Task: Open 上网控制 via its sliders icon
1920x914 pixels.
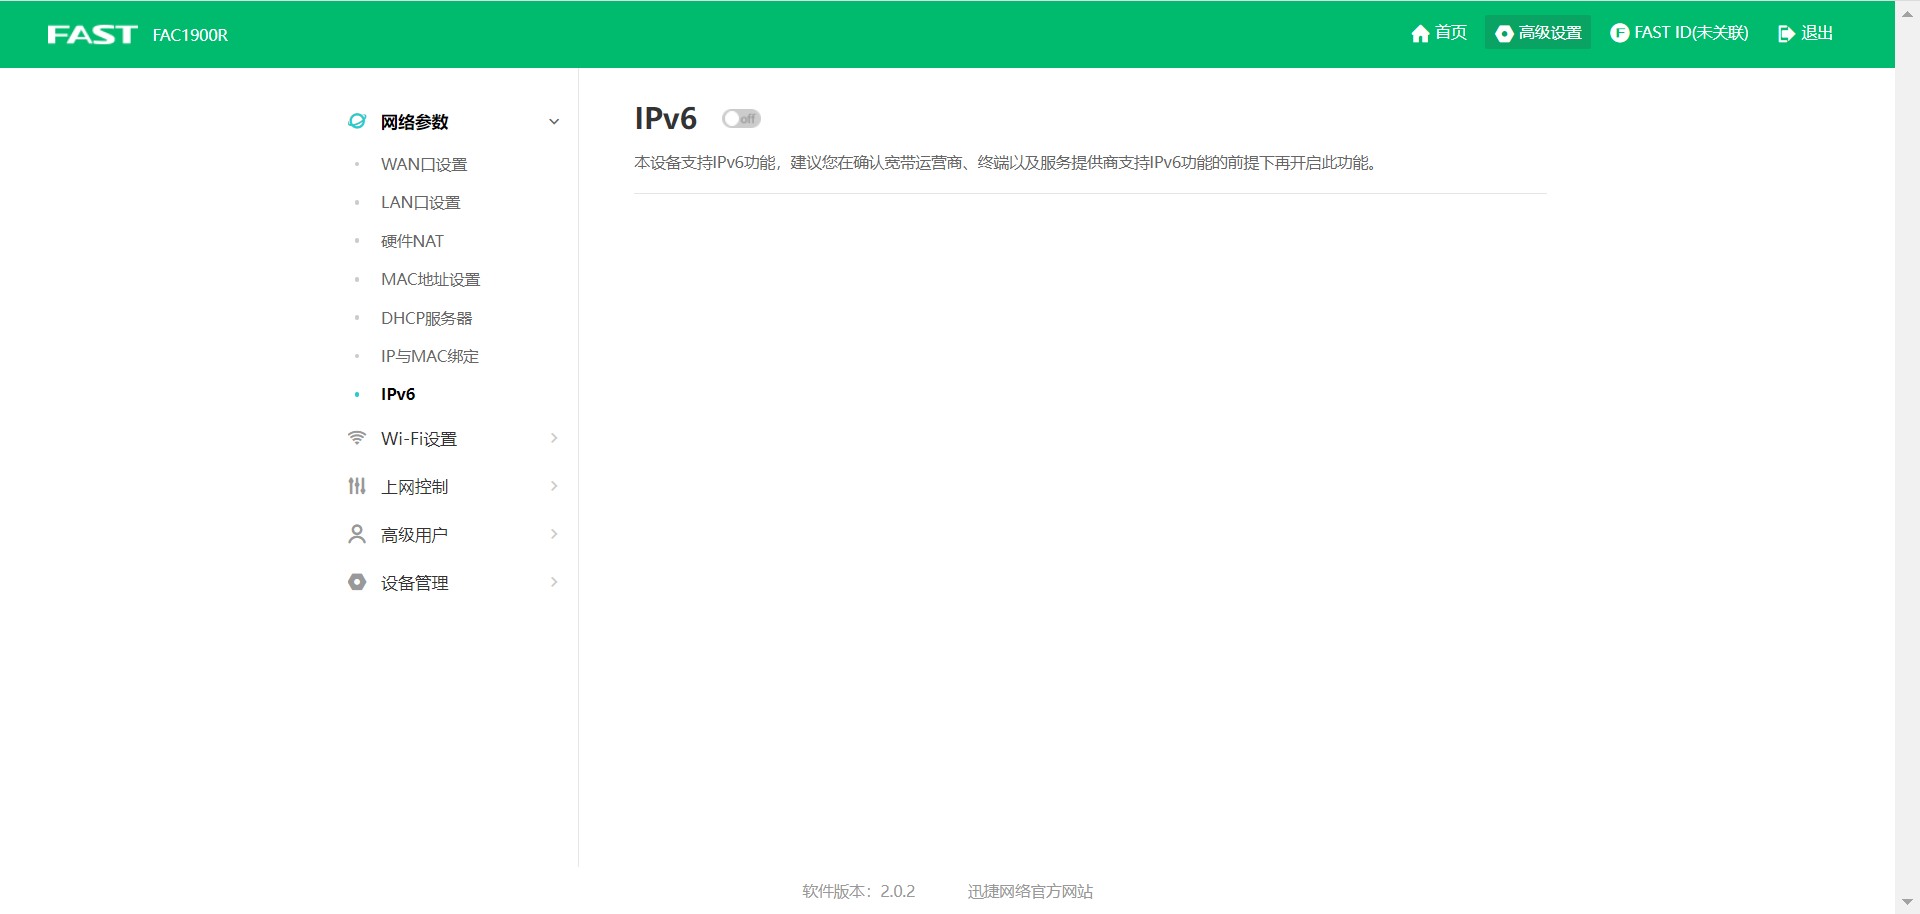Action: pyautogui.click(x=357, y=485)
